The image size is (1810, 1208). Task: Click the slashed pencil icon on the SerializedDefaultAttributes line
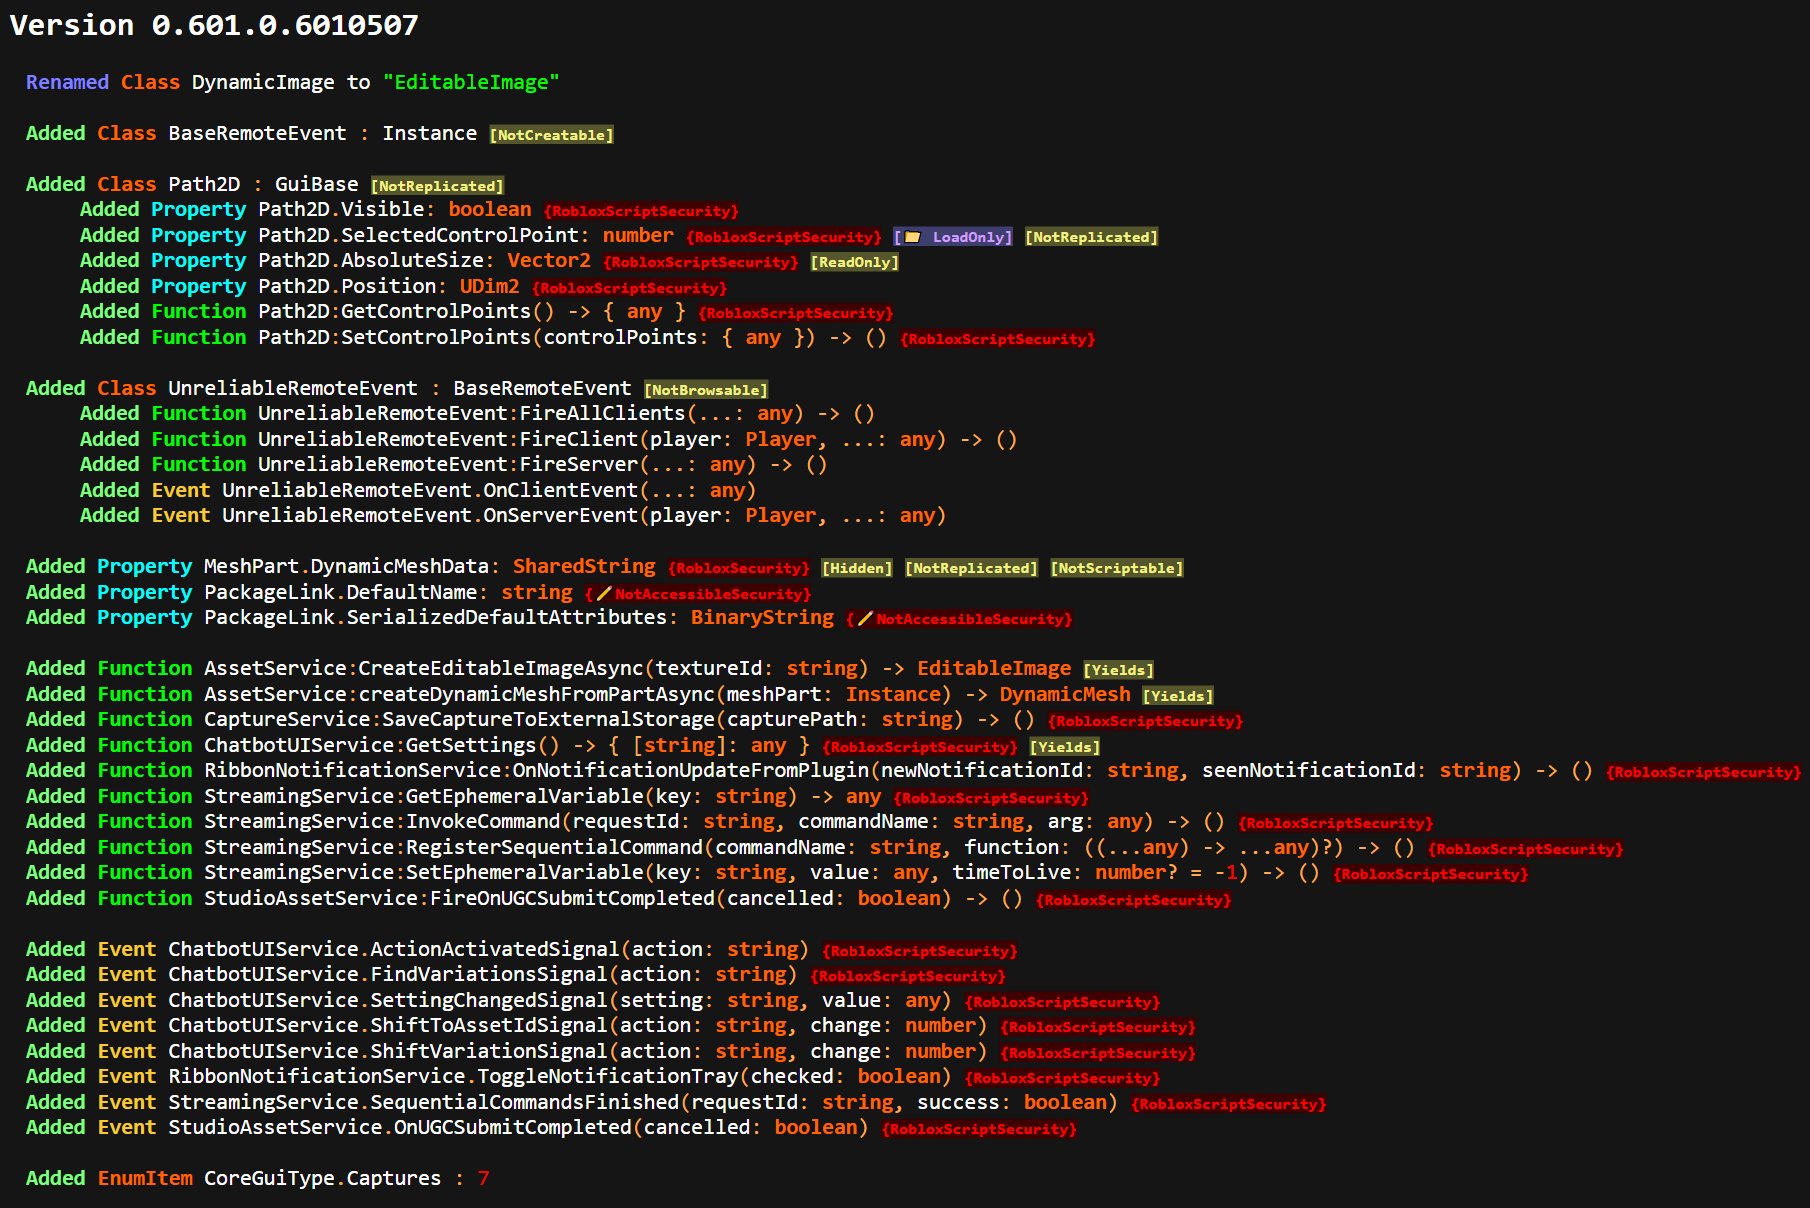(x=865, y=619)
